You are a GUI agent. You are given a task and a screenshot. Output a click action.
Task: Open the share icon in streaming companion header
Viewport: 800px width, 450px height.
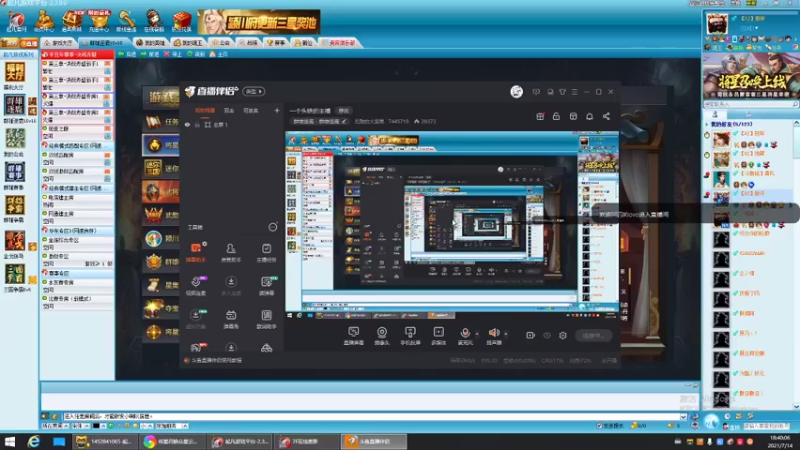coord(606,116)
